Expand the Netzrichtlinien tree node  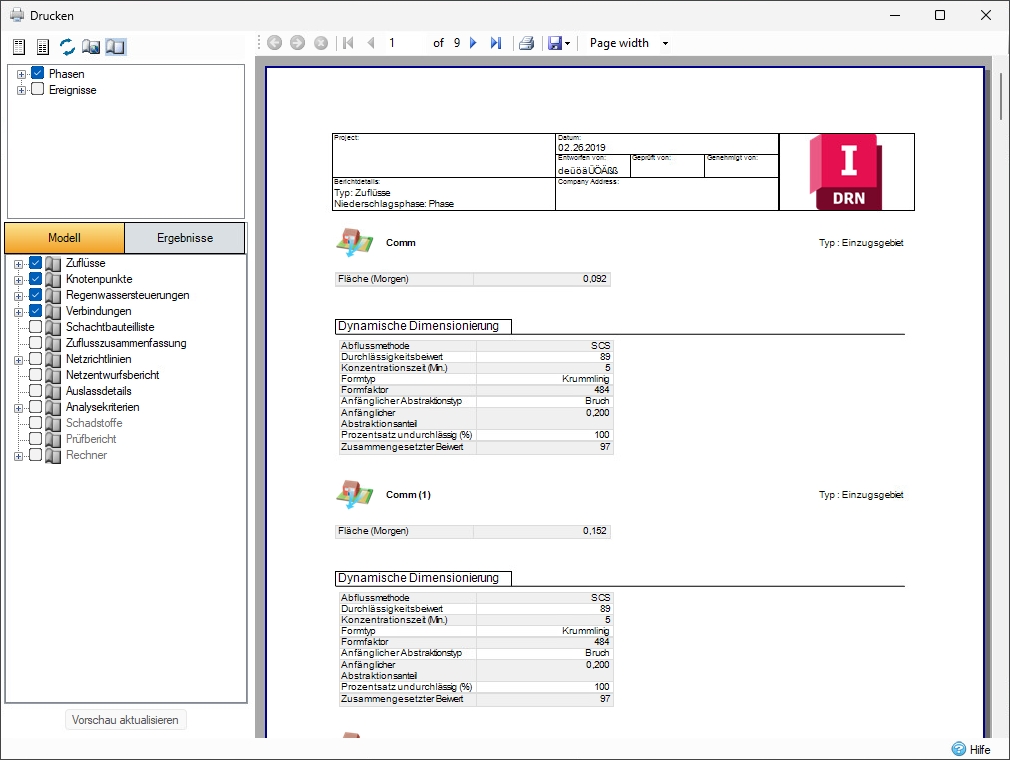click(19, 360)
